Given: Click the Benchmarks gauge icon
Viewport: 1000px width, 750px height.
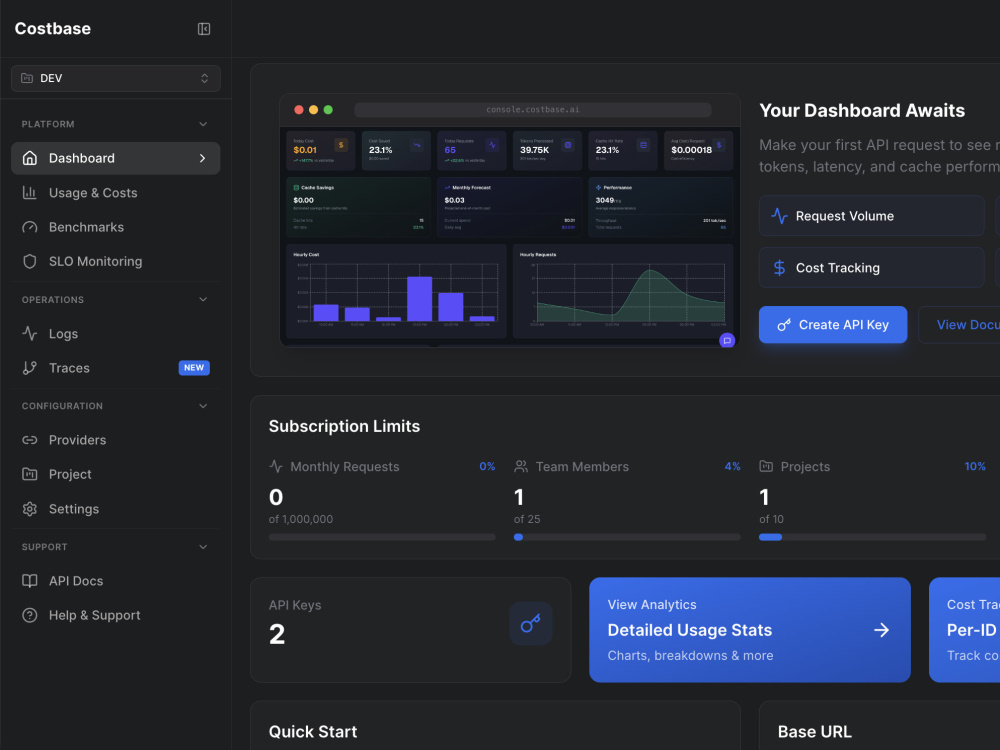Looking at the screenshot, I should tap(29, 227).
